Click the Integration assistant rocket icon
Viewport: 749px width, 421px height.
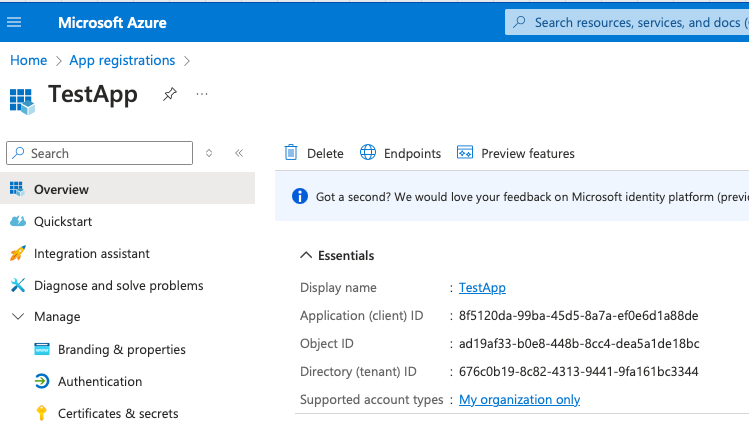[18, 253]
